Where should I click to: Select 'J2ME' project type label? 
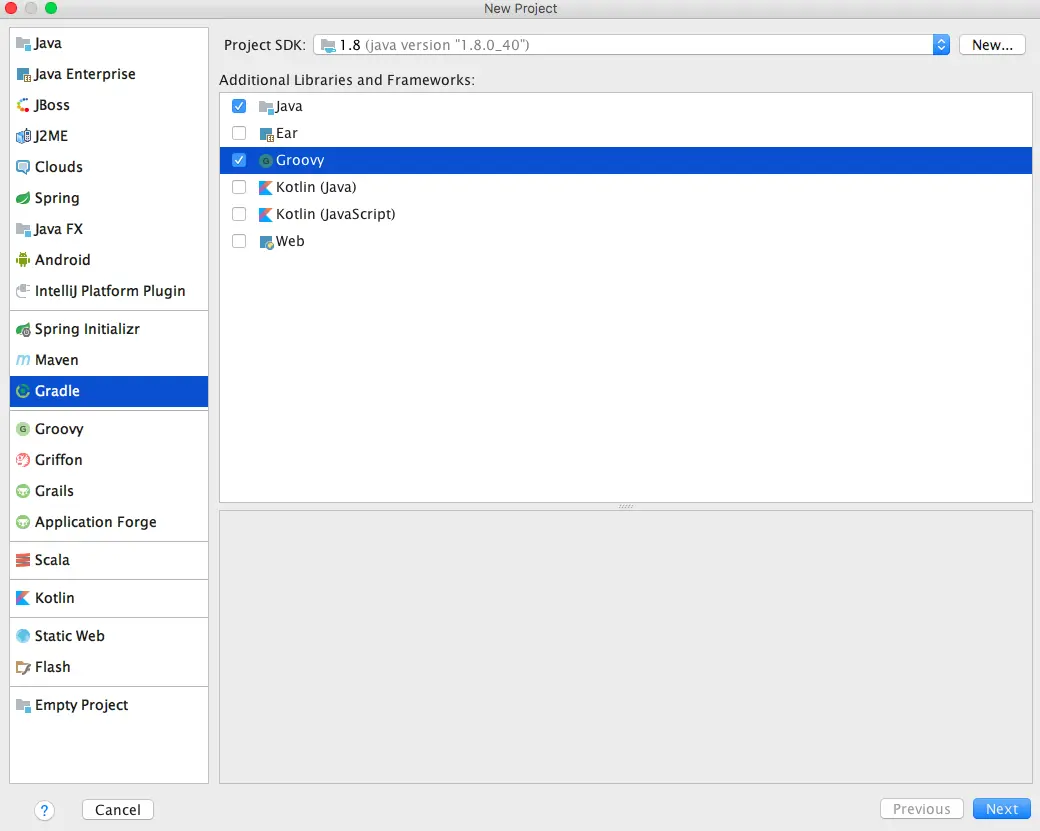tap(51, 136)
